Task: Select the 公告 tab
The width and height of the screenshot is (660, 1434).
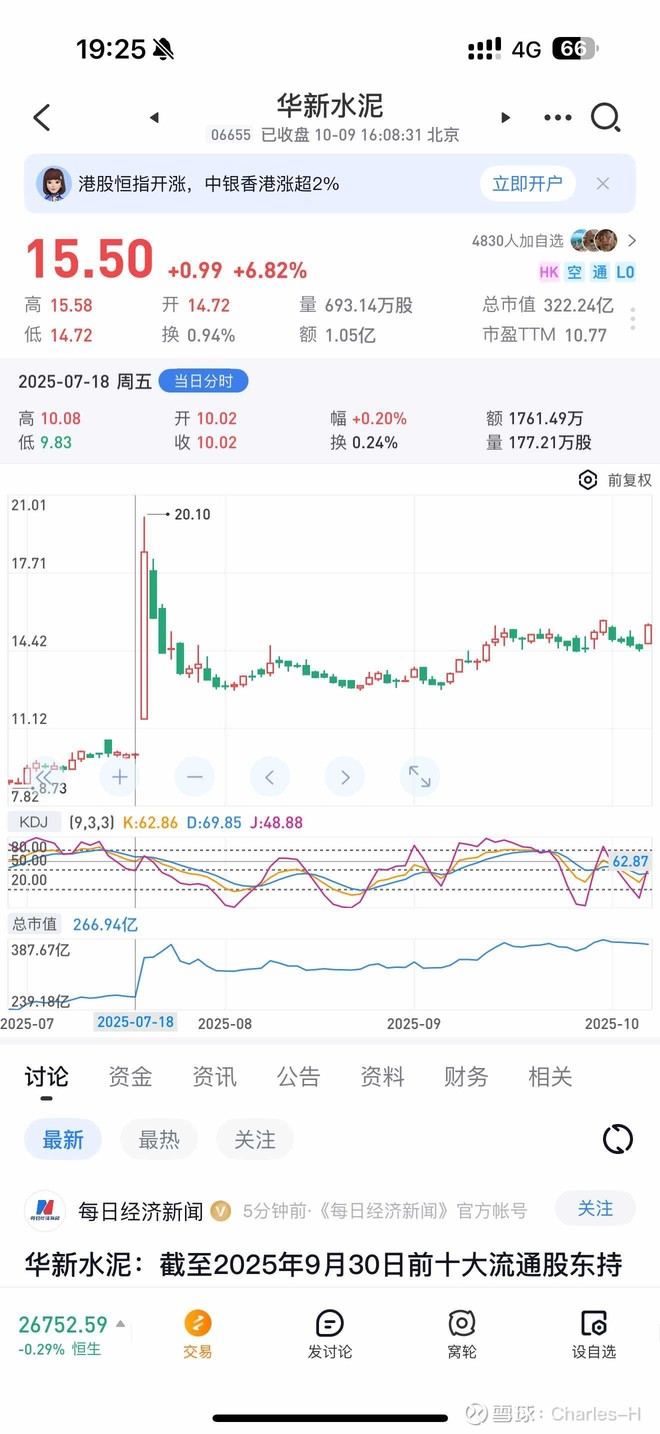Action: (x=298, y=1077)
